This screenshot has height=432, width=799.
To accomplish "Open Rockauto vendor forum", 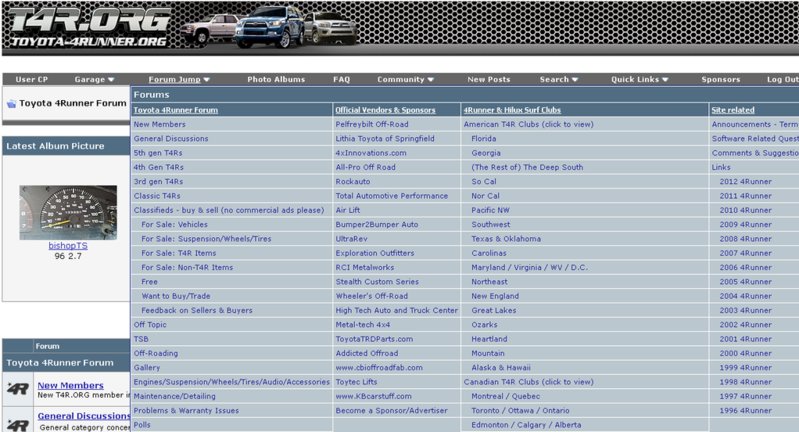I will pos(353,181).
